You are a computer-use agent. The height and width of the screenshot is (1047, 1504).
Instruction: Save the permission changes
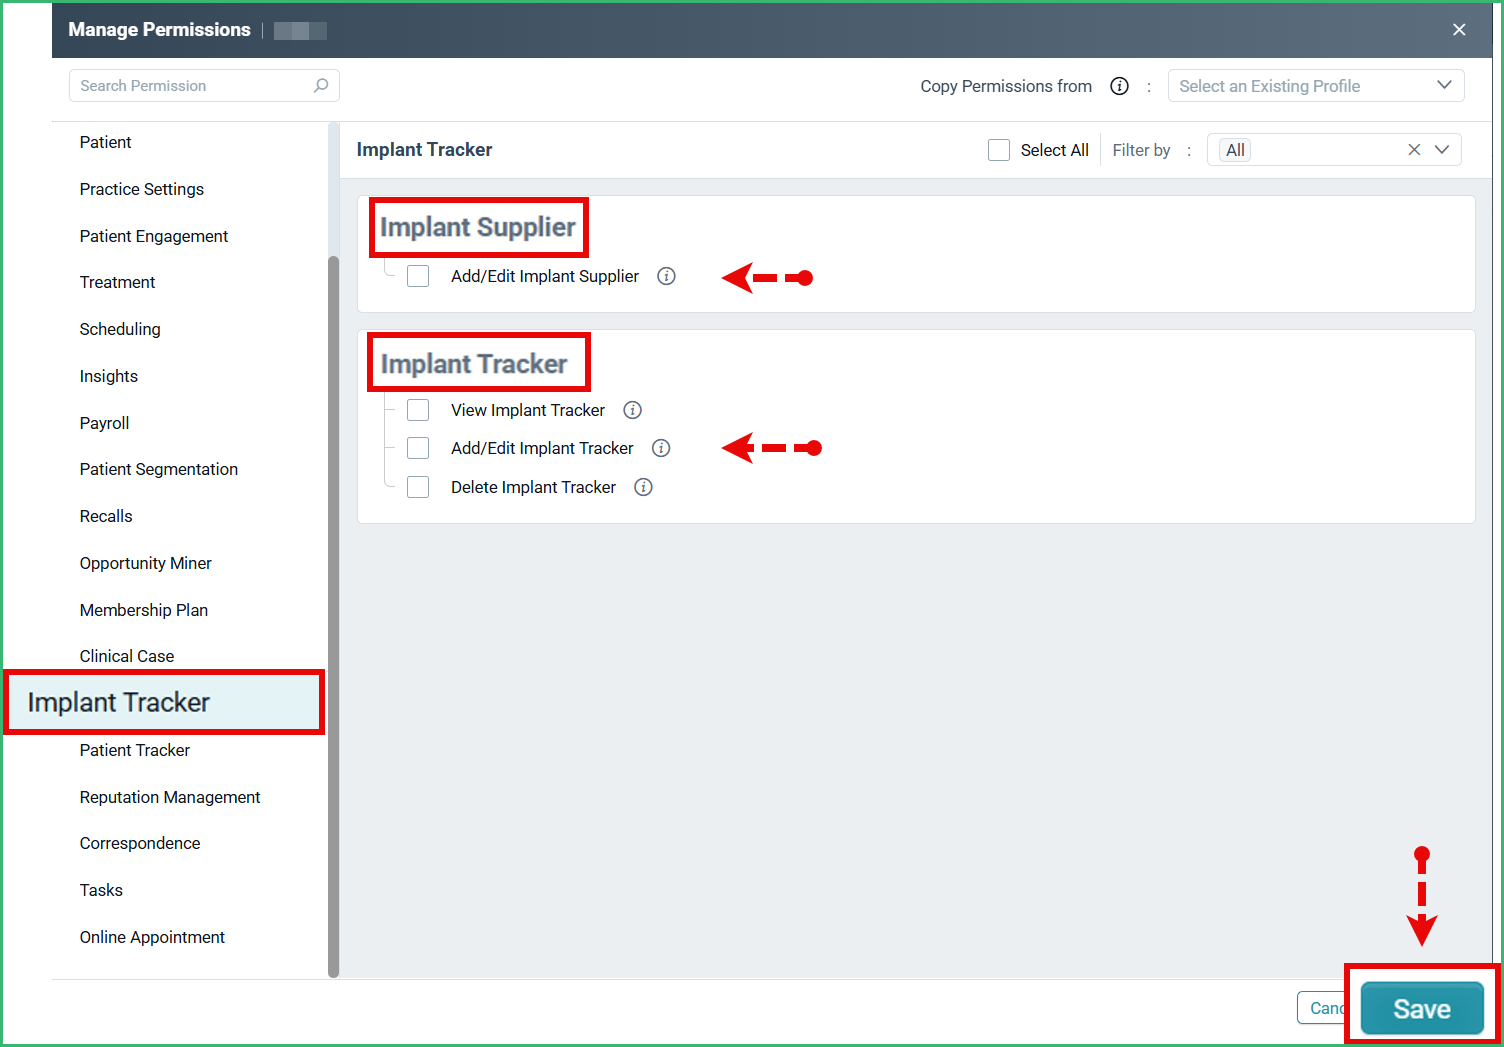point(1422,1008)
